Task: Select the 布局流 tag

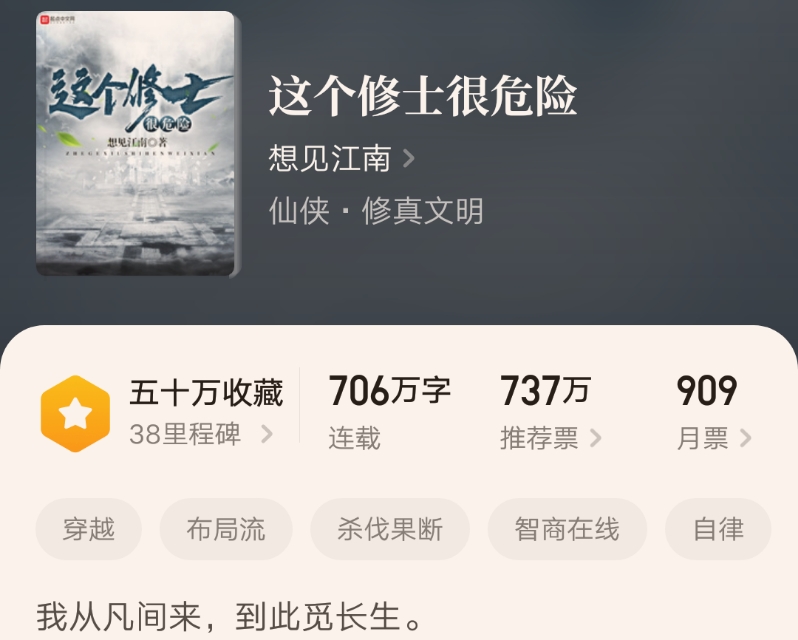Action: 226,529
